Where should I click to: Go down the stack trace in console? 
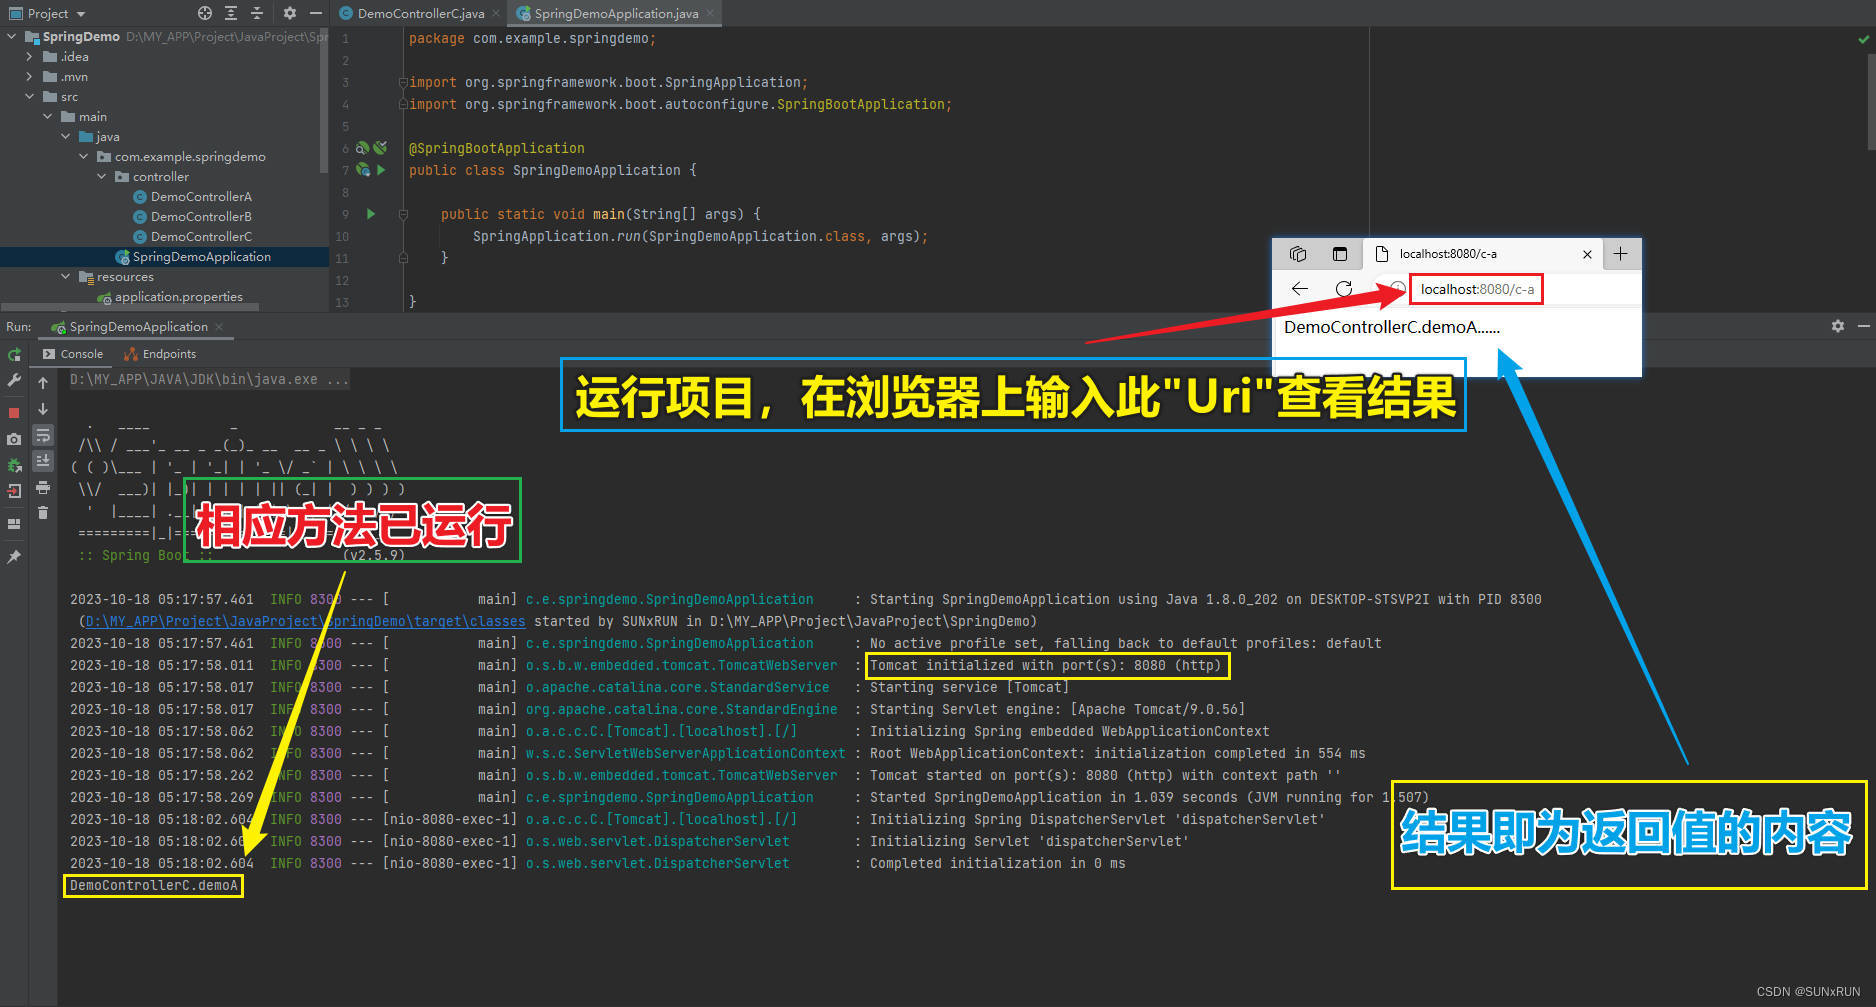[43, 409]
